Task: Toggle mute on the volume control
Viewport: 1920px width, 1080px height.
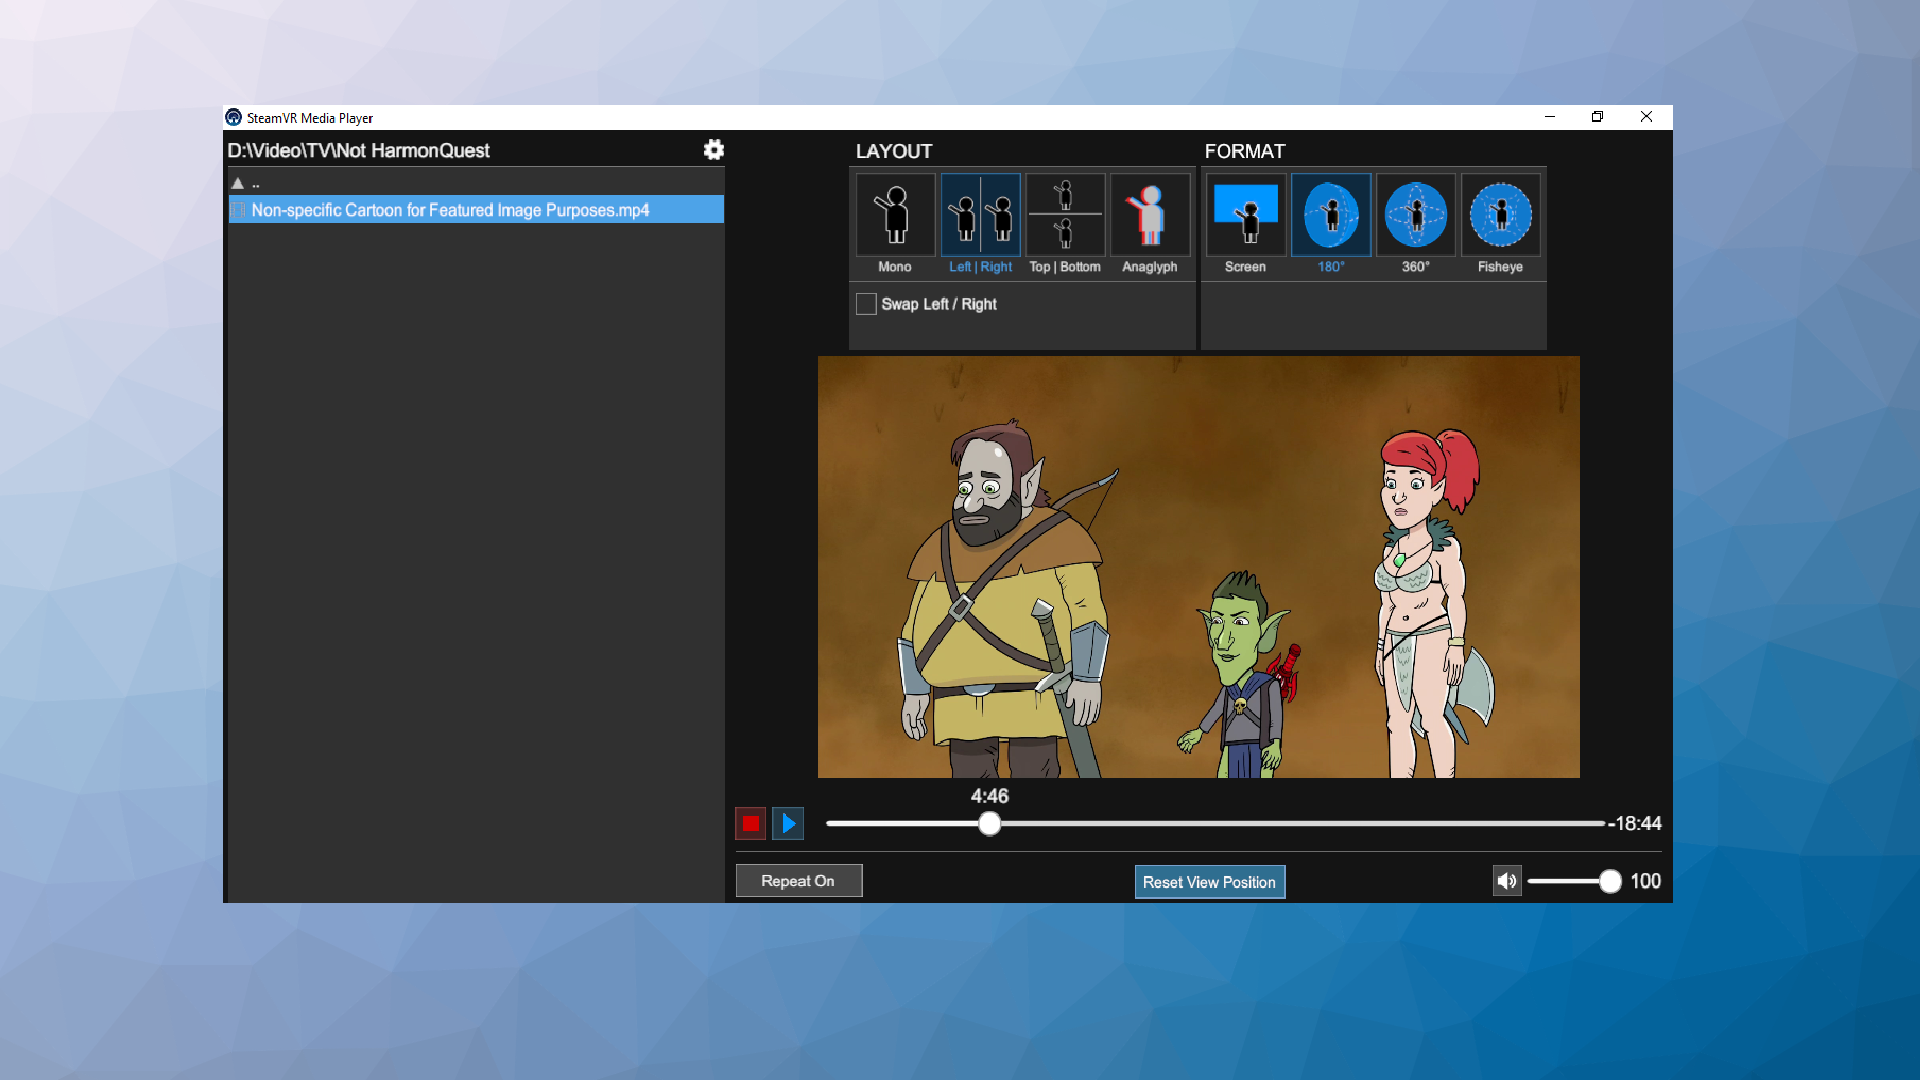Action: click(x=1506, y=881)
